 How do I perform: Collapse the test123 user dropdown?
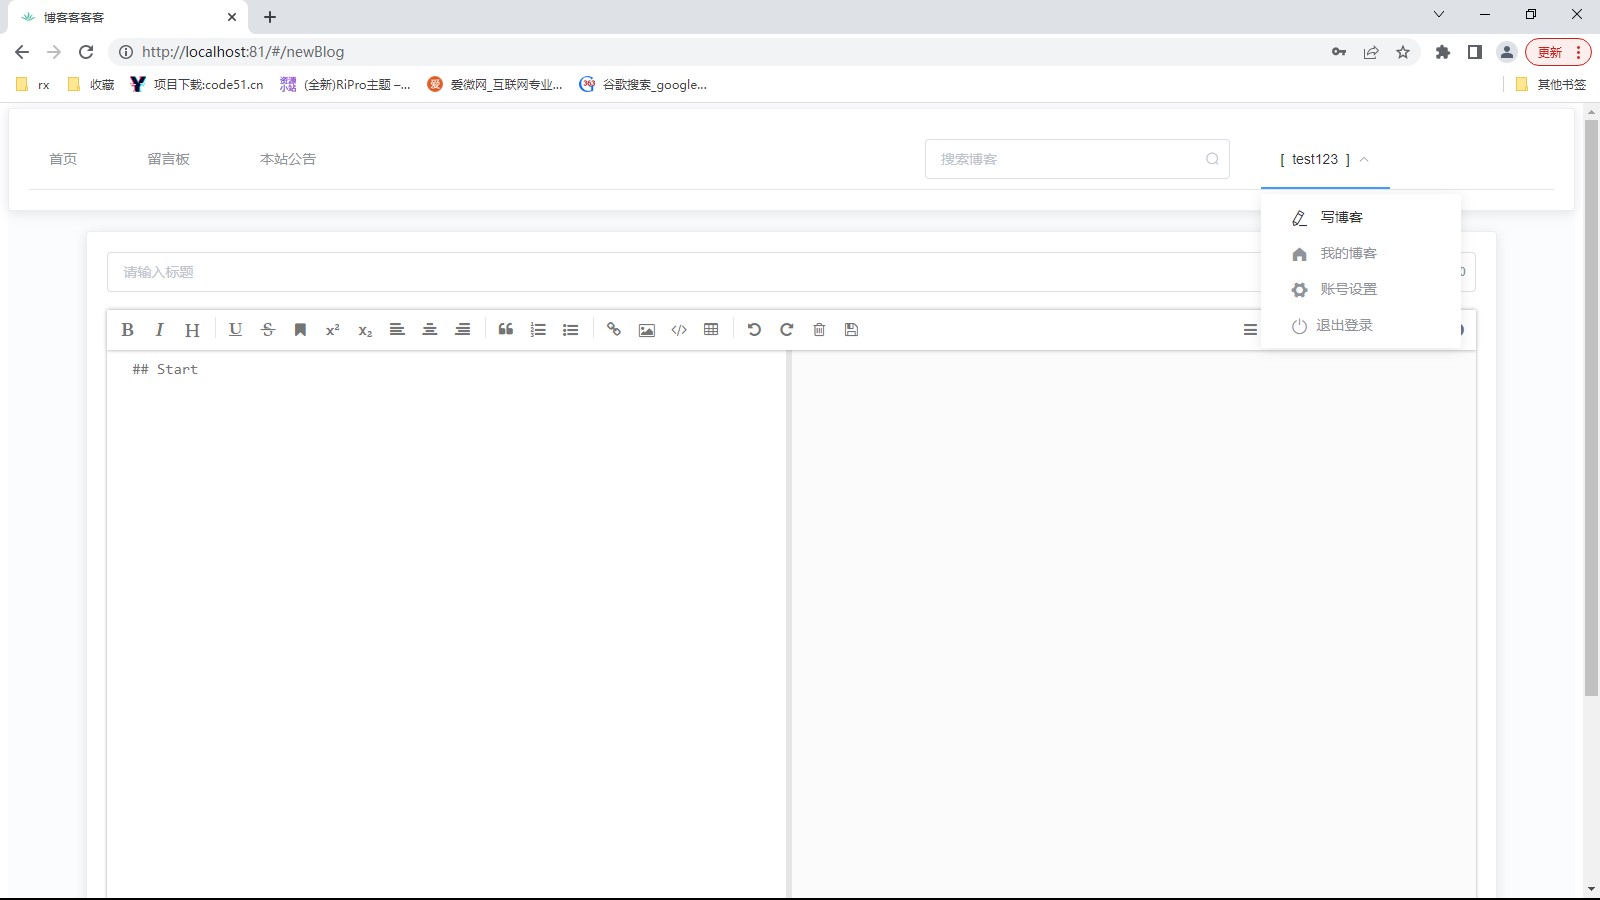1325,159
